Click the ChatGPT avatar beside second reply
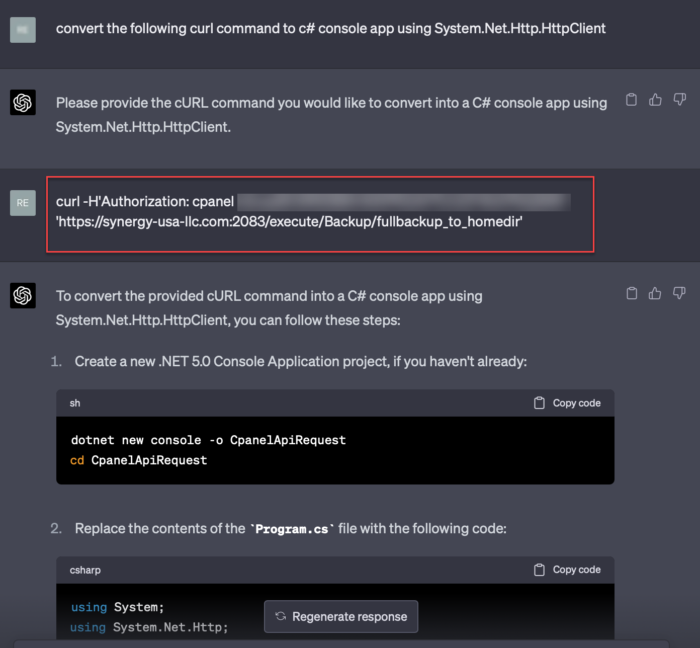This screenshot has height=648, width=700. coord(23,296)
